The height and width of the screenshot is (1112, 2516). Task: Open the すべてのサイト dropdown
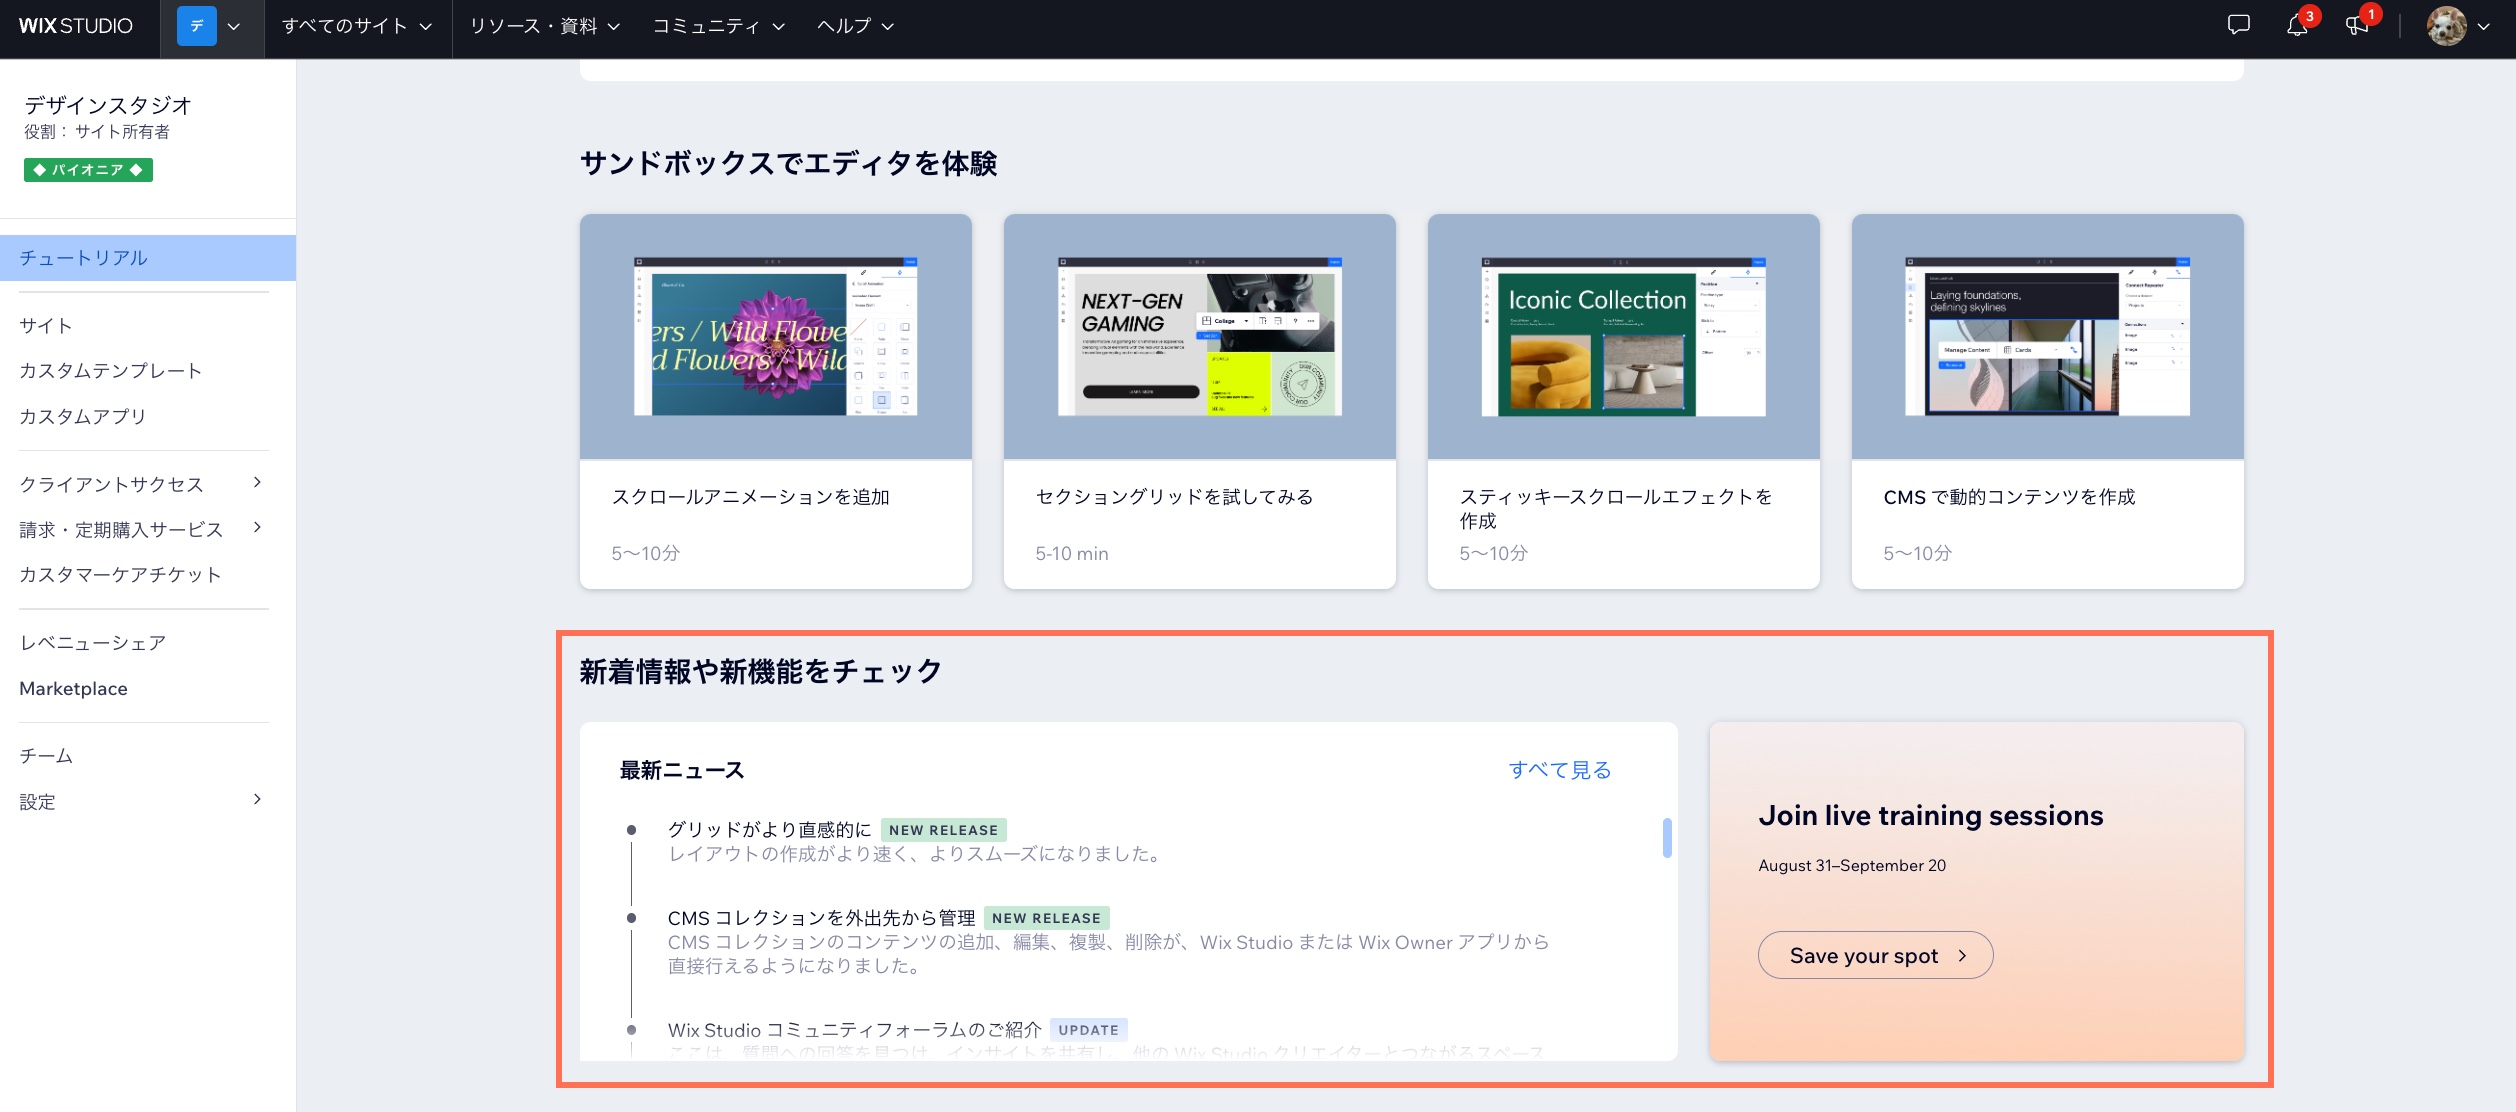click(x=357, y=26)
